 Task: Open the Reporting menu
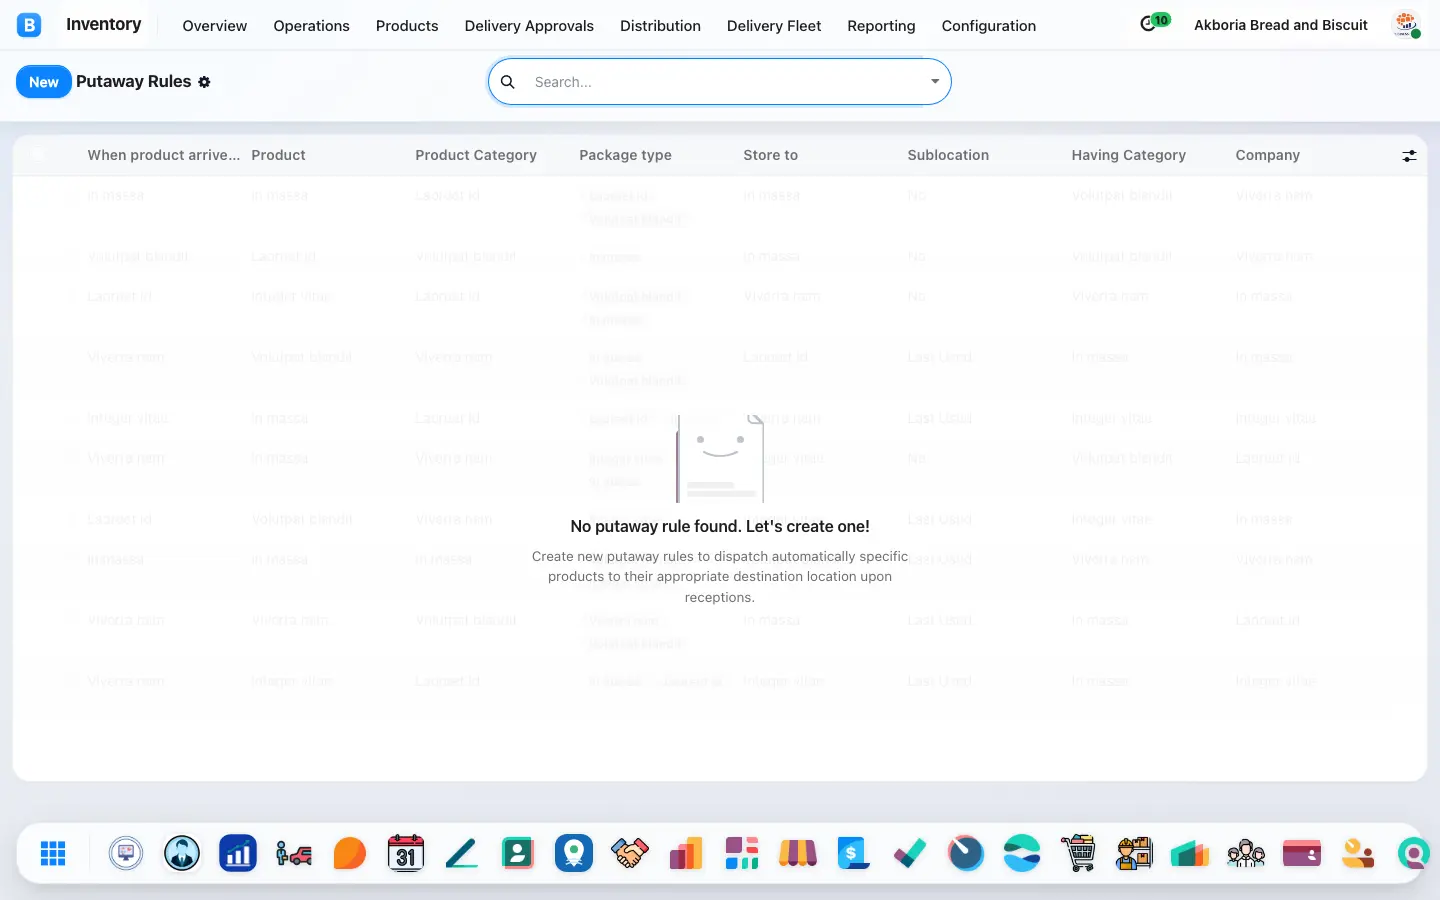point(881,26)
